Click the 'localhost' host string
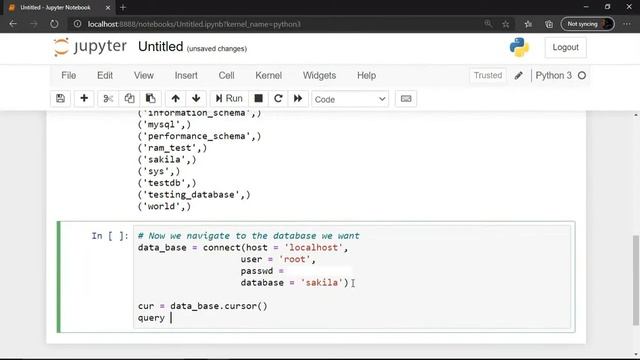640x360 pixels. pyautogui.click(x=313, y=248)
